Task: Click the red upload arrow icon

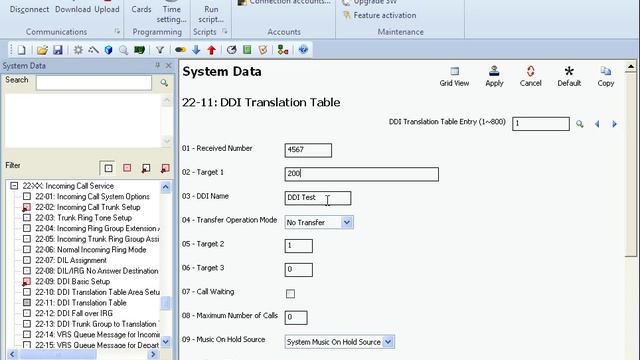Action: pos(211,50)
